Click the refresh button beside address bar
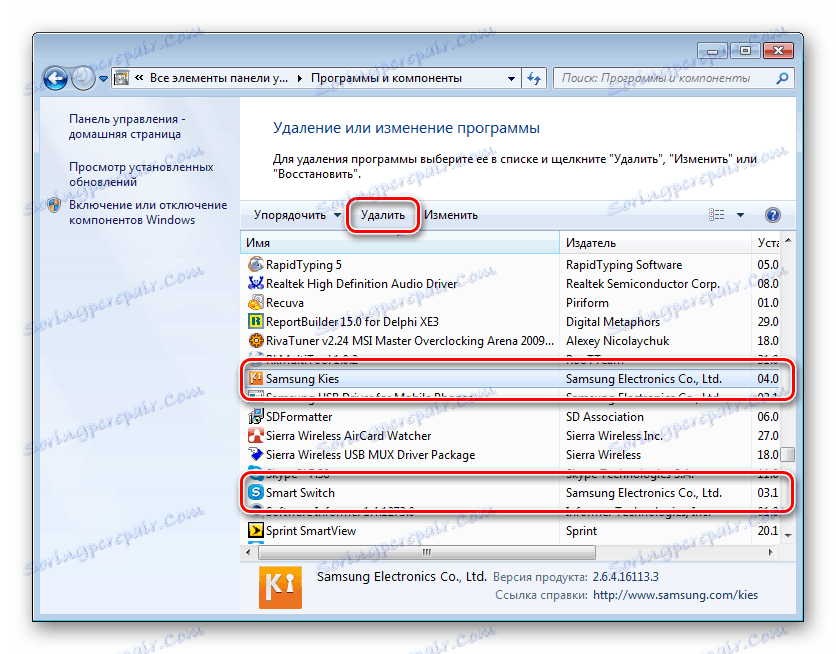Screen dimensions: 836x654 pyautogui.click(x=534, y=79)
